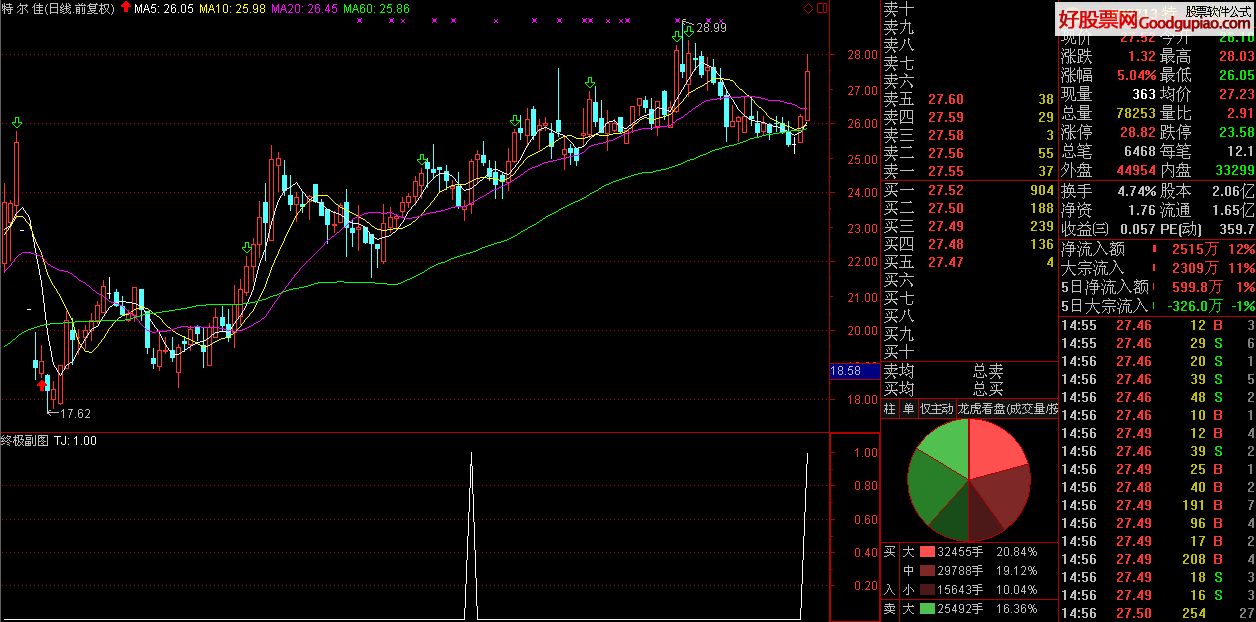The height and width of the screenshot is (622, 1256).
Task: Click the red swatch next to 32455手
Action: (926, 551)
